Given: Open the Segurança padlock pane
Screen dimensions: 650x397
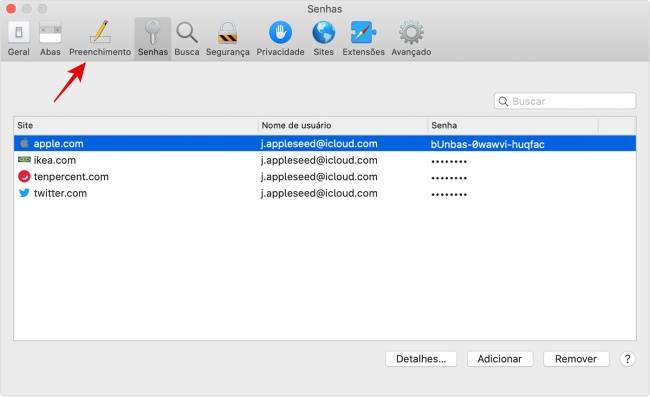Looking at the screenshot, I should coord(228,39).
